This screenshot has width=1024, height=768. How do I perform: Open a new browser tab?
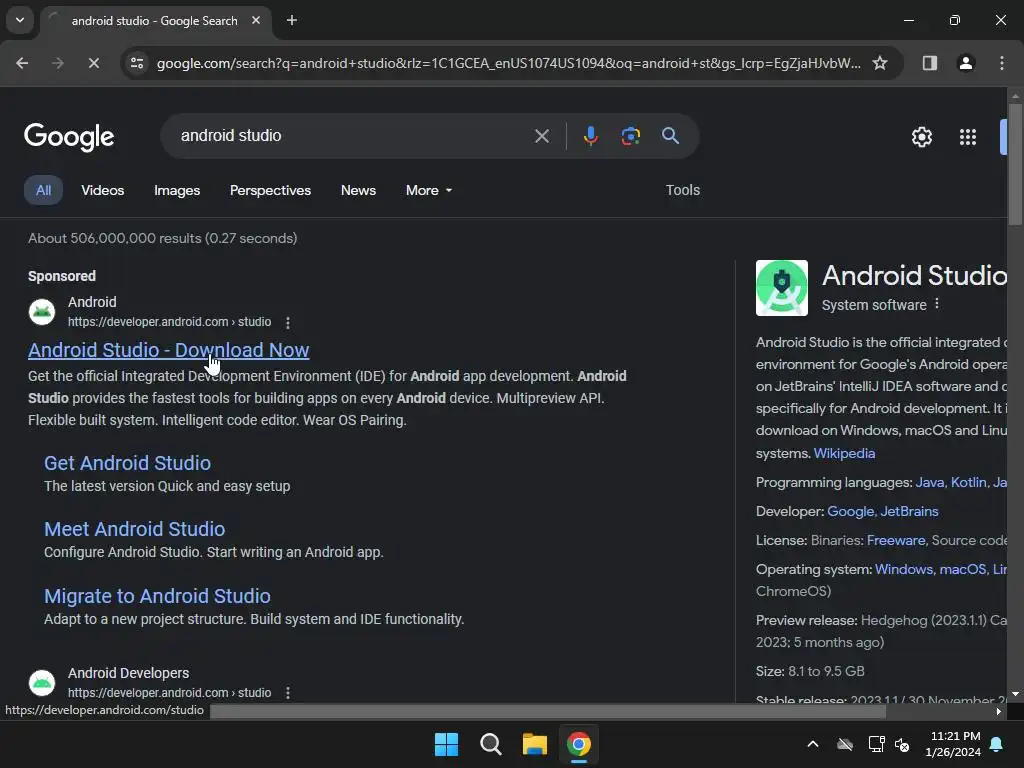(x=292, y=20)
